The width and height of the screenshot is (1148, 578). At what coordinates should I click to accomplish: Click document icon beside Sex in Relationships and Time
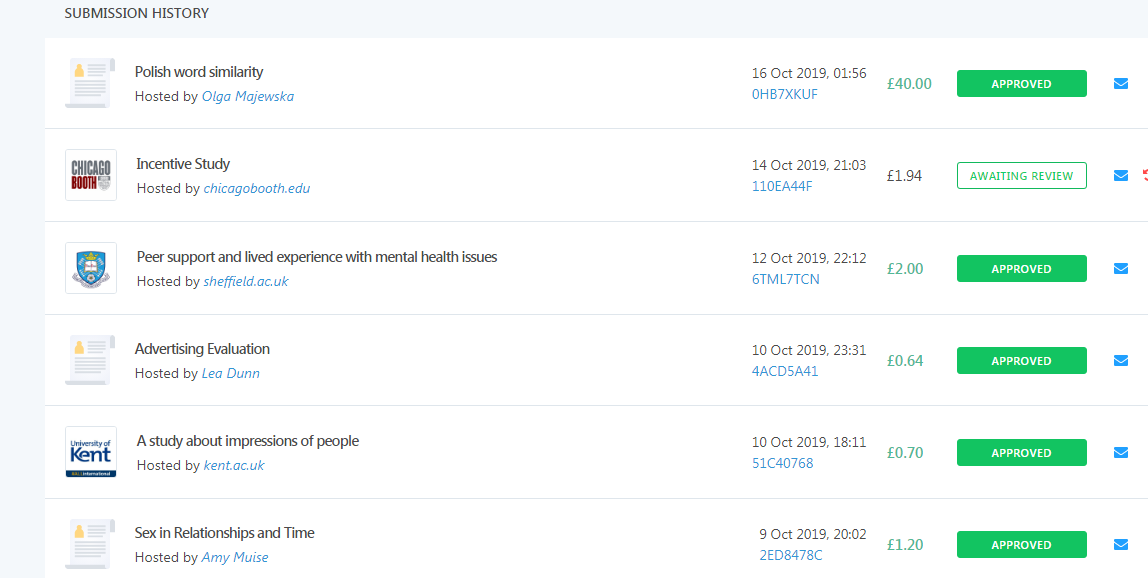pyautogui.click(x=90, y=544)
